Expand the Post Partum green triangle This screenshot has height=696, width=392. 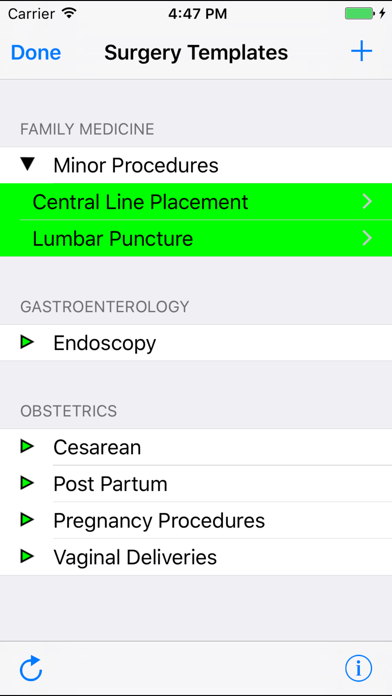[27, 483]
